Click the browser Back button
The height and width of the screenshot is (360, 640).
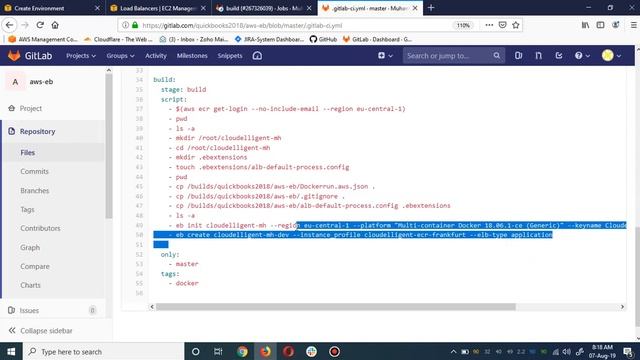coord(10,25)
